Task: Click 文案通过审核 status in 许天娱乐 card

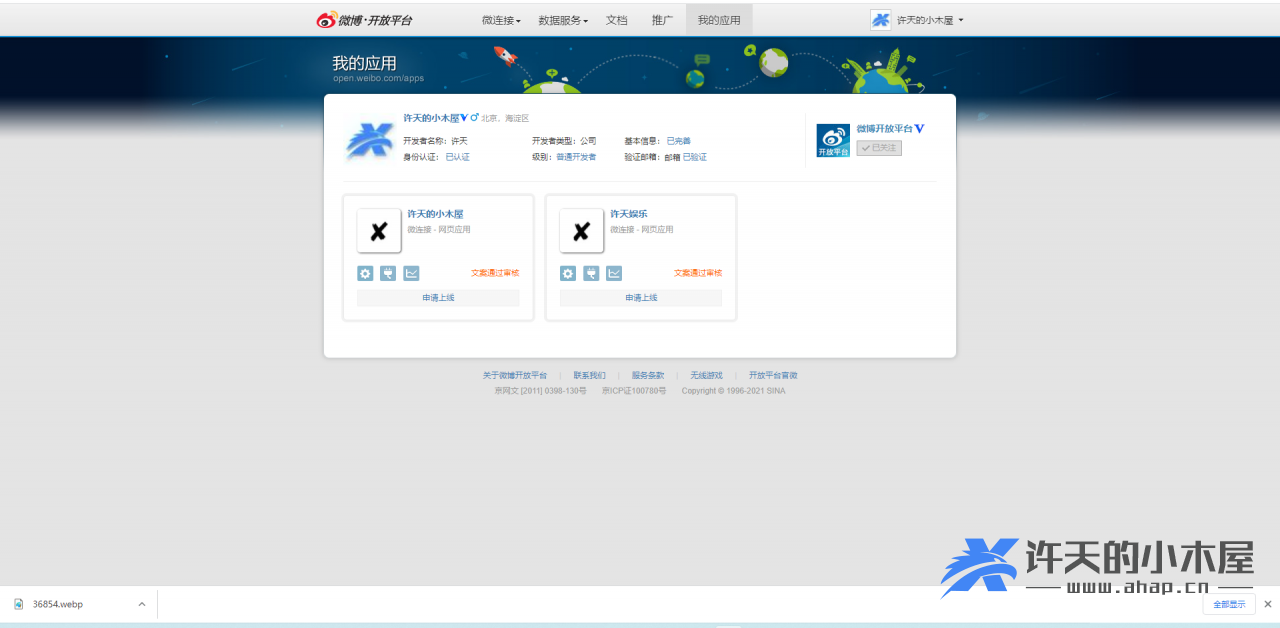Action: pyautogui.click(x=698, y=273)
